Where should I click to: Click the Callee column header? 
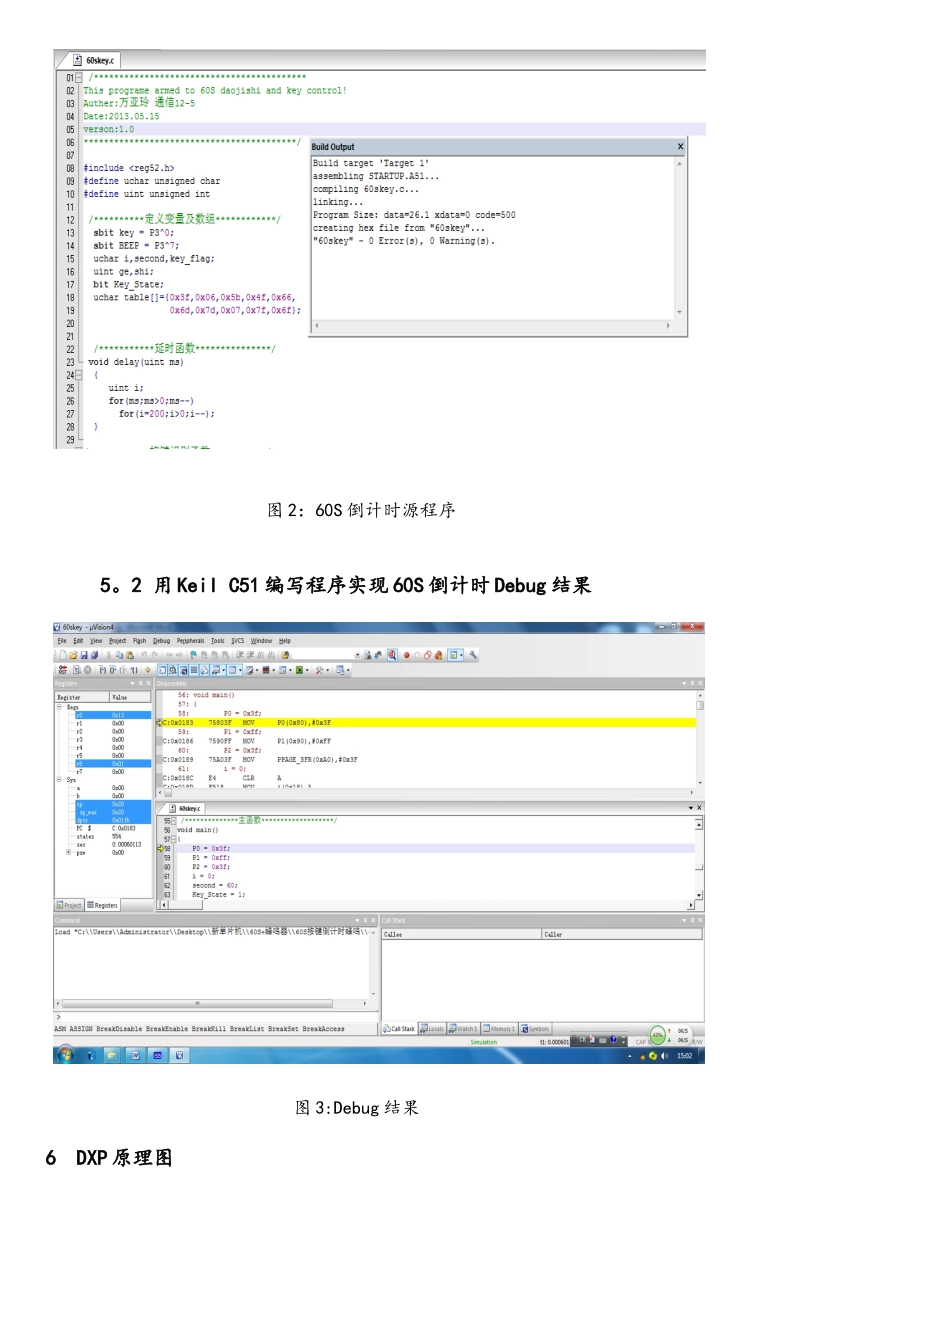pos(462,934)
